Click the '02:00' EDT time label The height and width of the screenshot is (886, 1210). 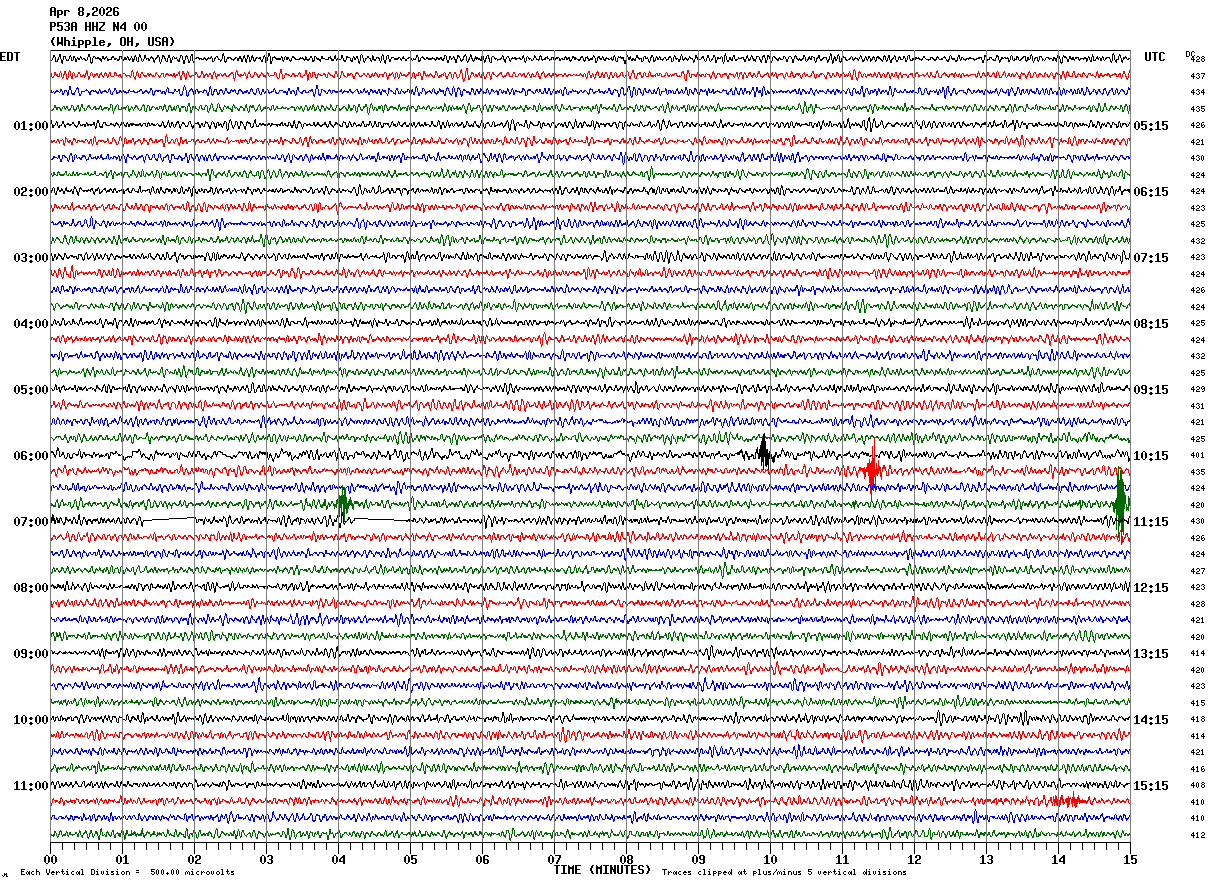[31, 192]
